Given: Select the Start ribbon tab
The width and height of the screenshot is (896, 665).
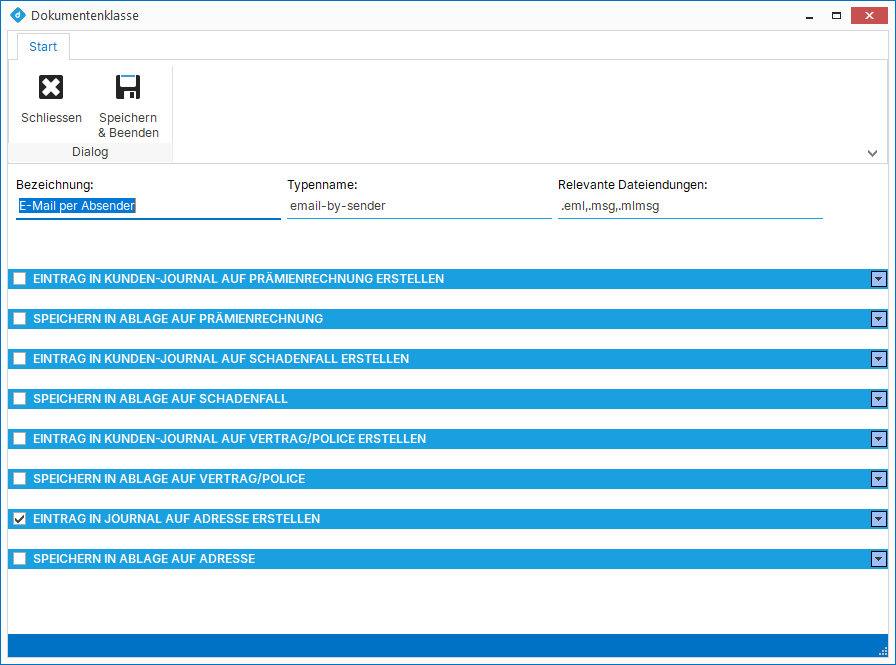Looking at the screenshot, I should pyautogui.click(x=43, y=47).
